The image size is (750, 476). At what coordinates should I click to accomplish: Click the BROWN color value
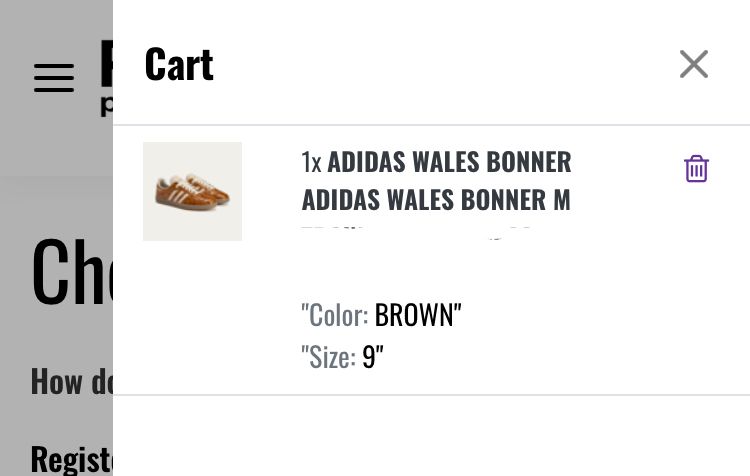(418, 315)
